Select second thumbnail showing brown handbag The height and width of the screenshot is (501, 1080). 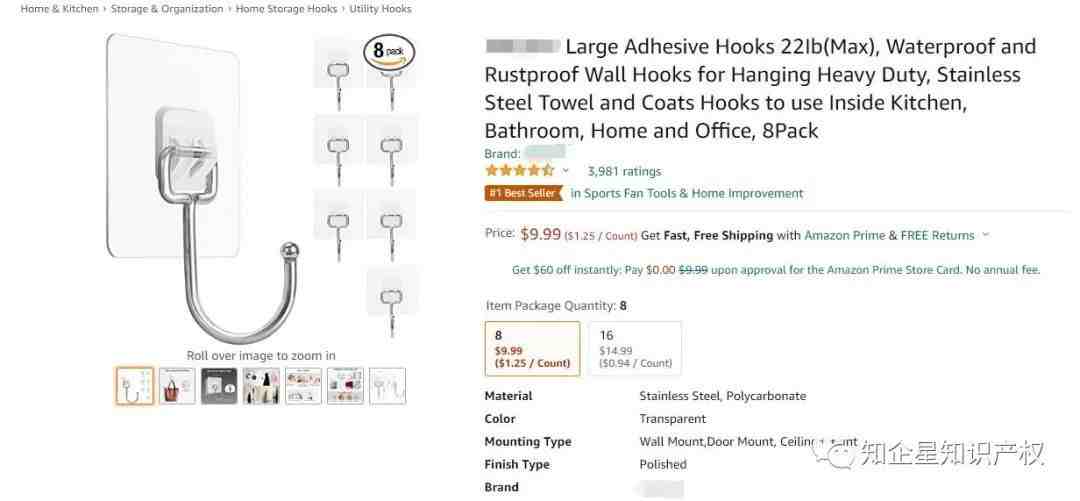point(177,385)
